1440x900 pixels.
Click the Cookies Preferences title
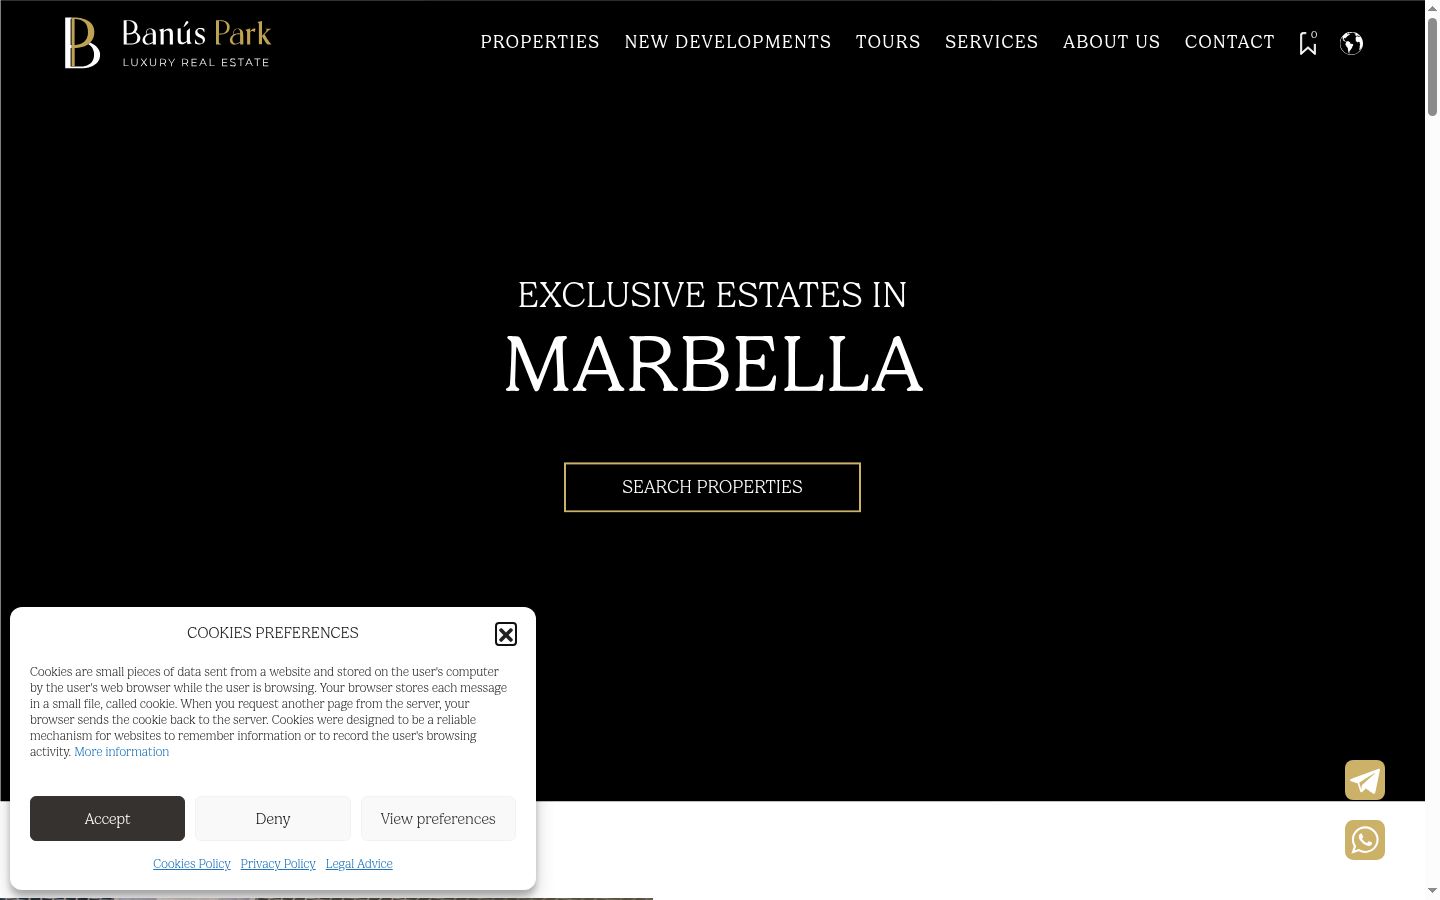(x=273, y=633)
